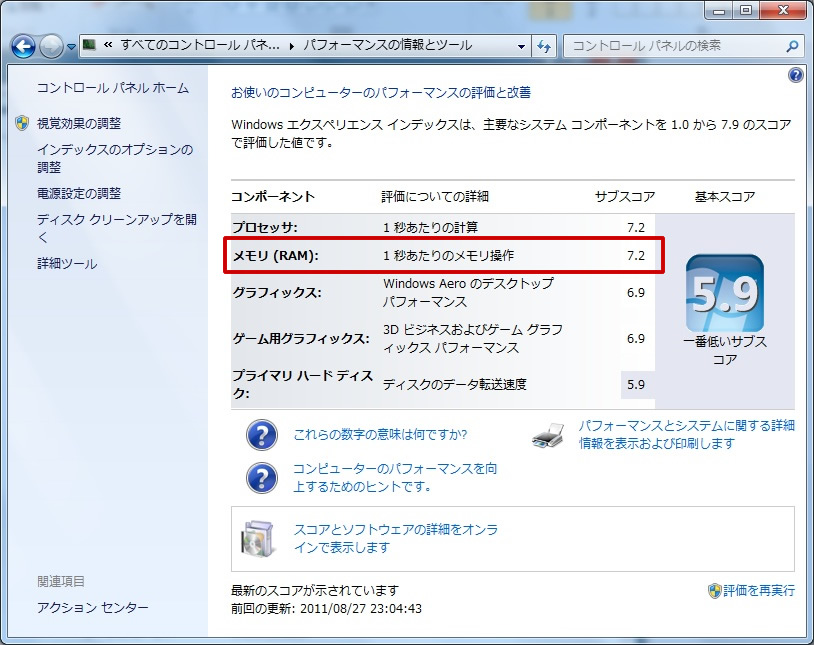Screen dimensions: 814x645
Task: Expand the « breadcrumb overflow chevron
Action: [x=108, y=45]
